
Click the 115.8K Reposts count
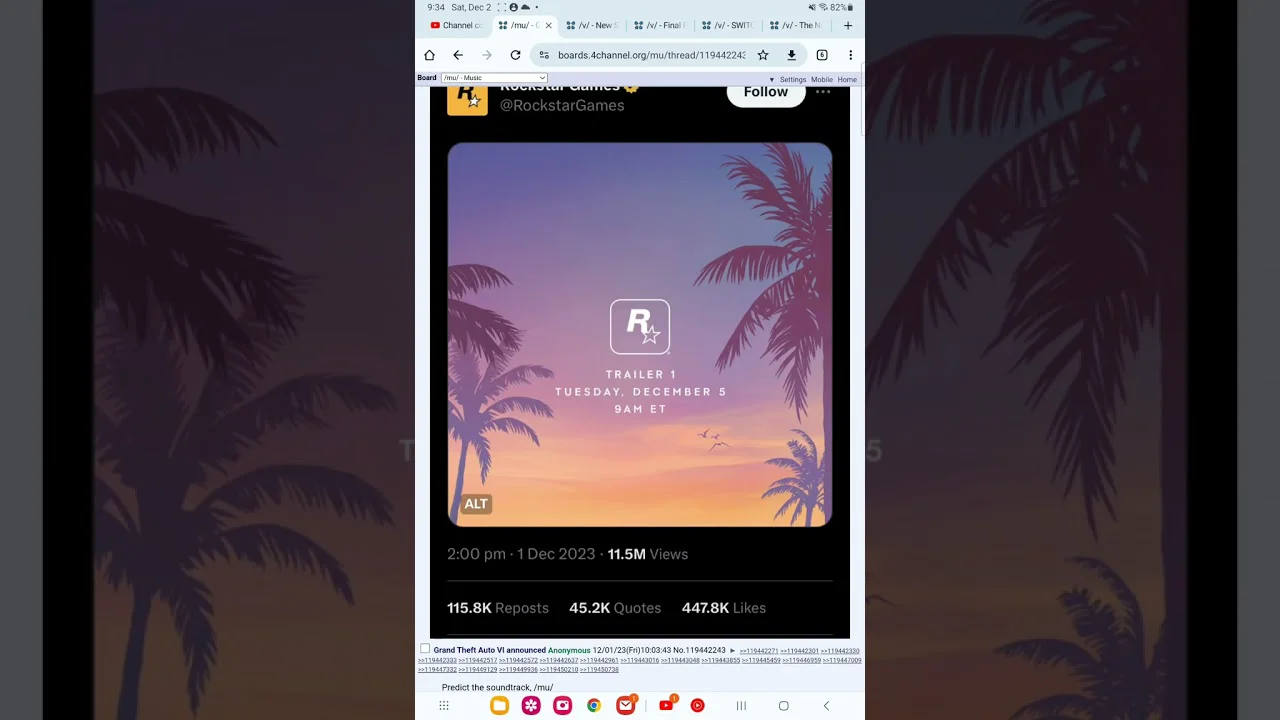click(x=498, y=608)
